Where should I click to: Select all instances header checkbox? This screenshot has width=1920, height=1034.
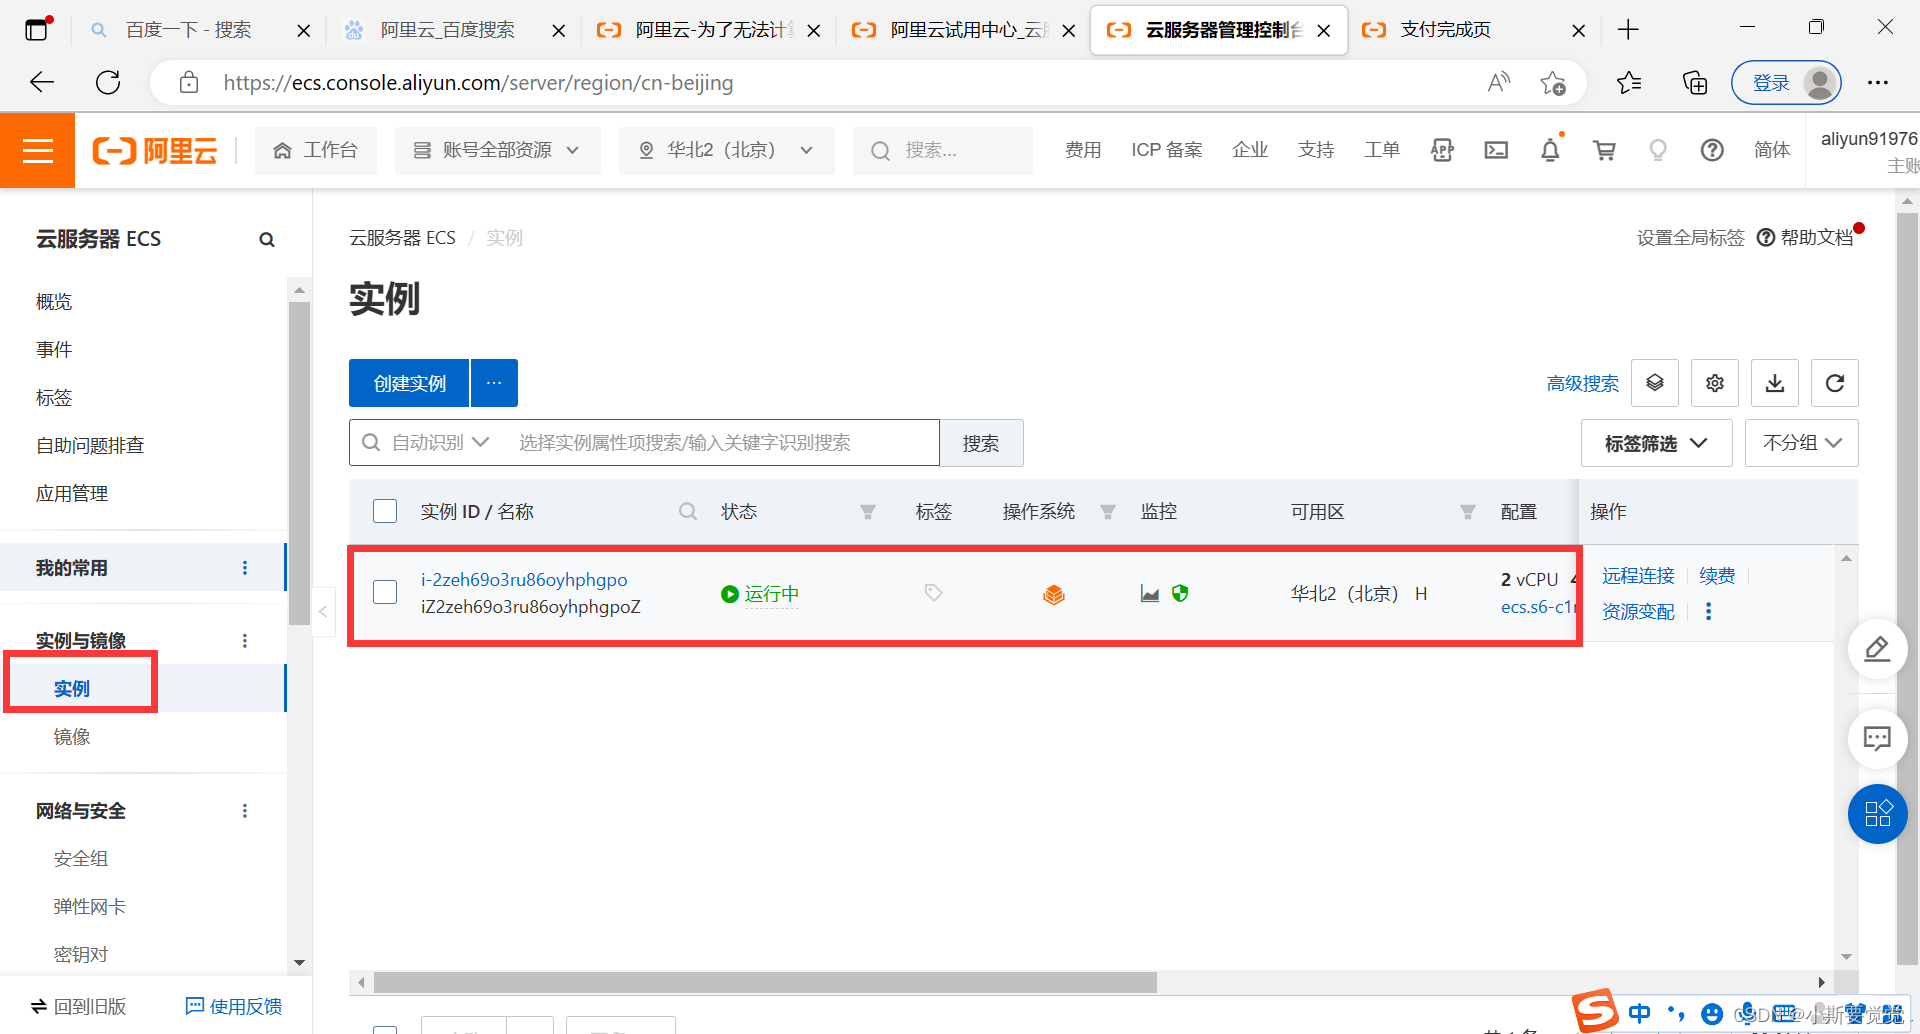click(385, 511)
